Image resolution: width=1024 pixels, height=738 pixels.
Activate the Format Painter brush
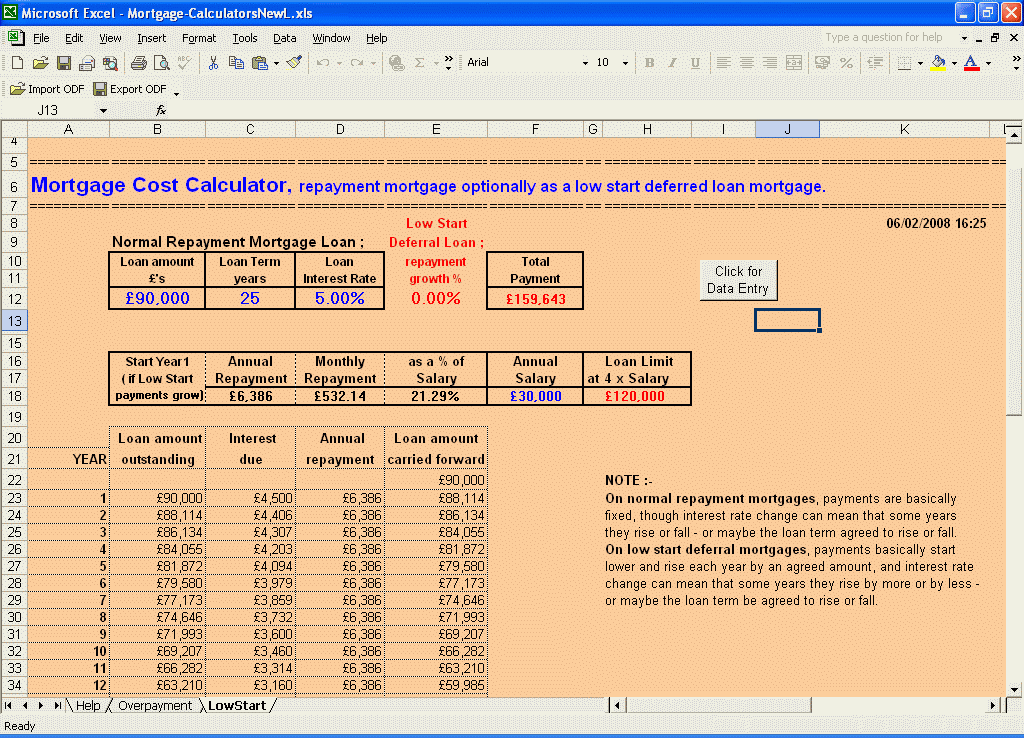pos(295,63)
